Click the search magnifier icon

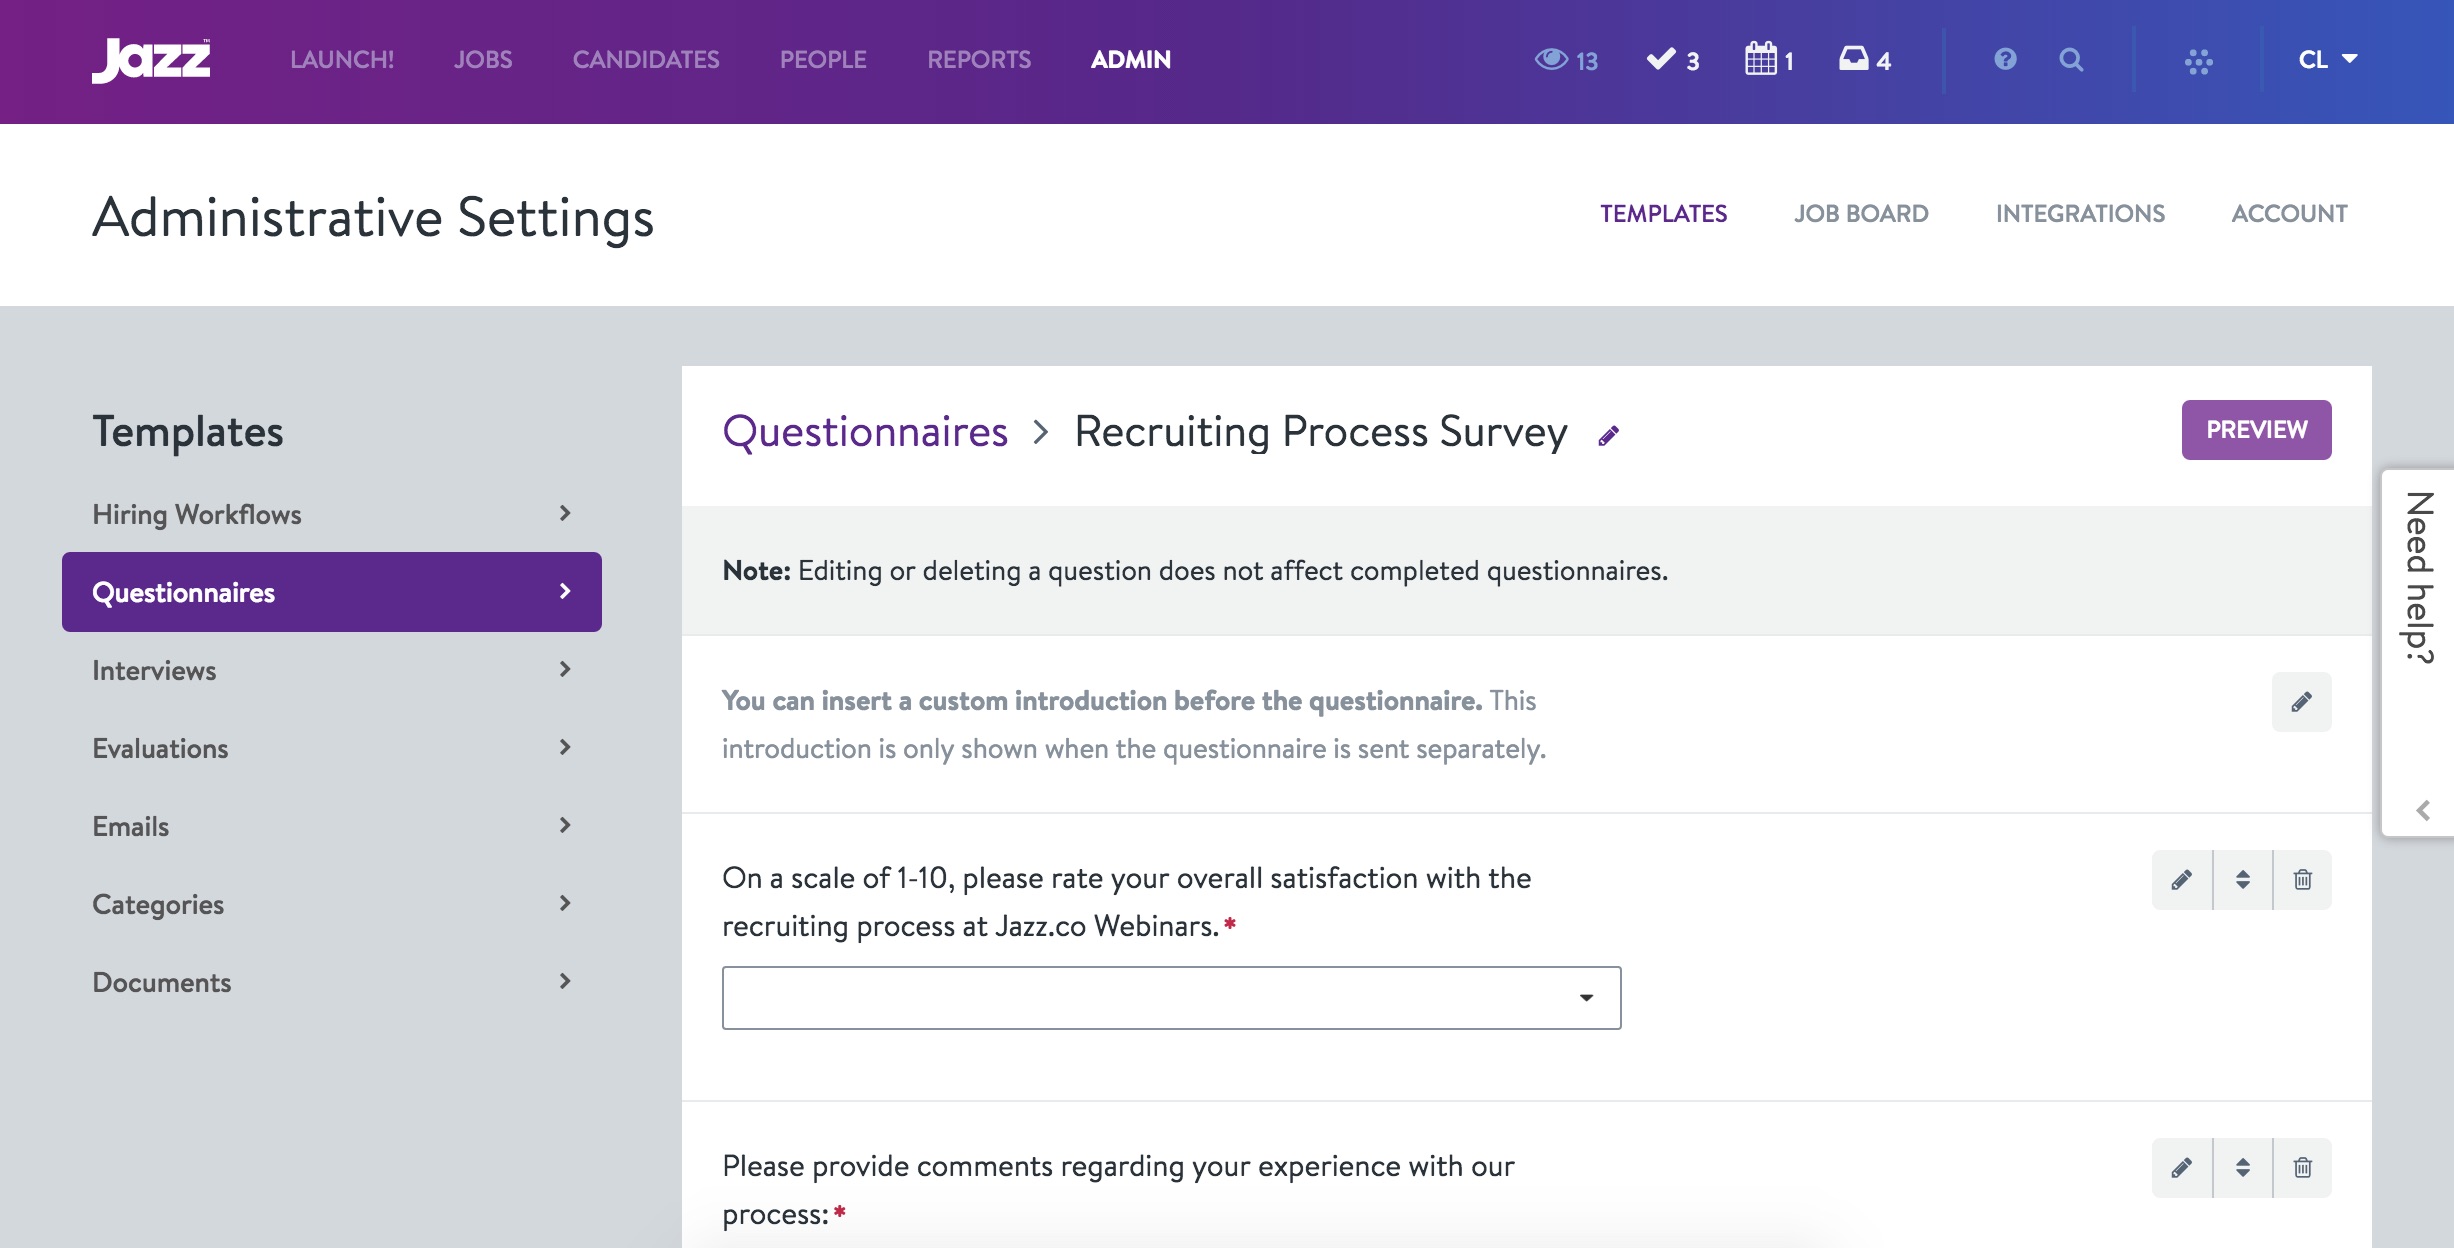[x=2071, y=60]
